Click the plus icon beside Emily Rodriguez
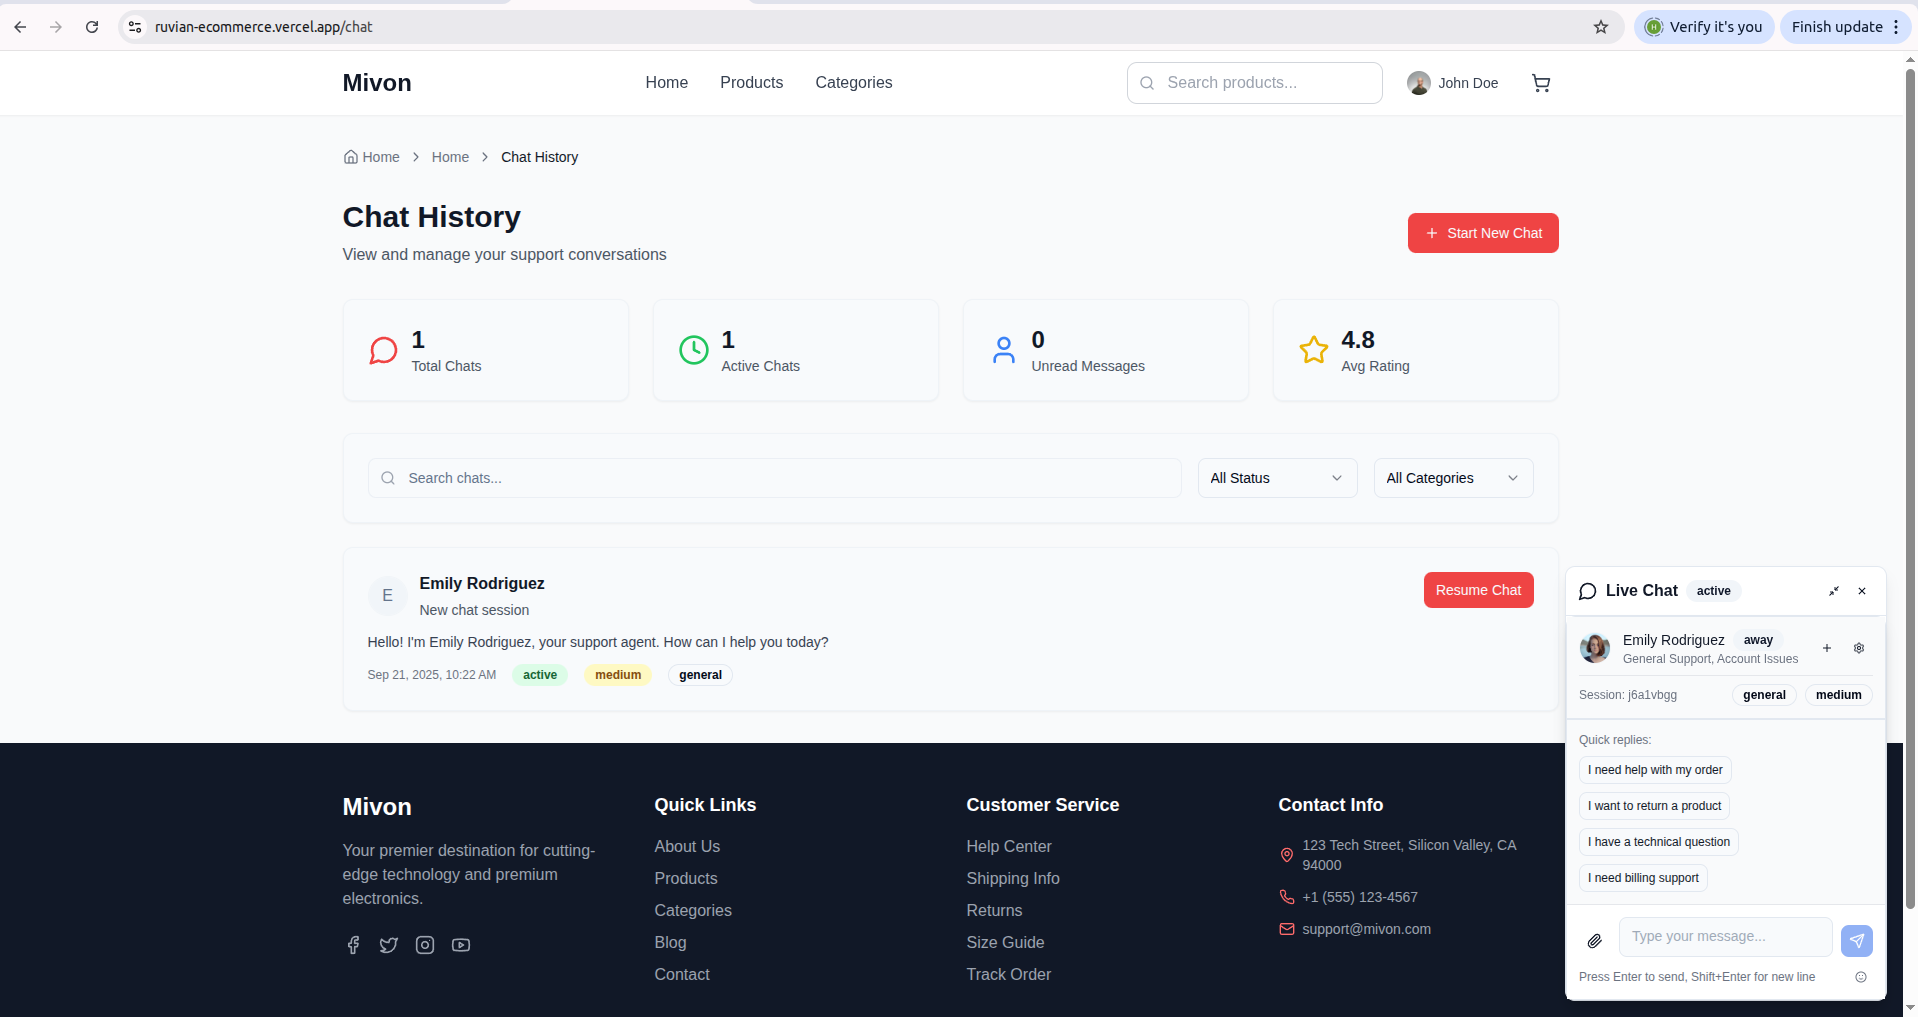The width and height of the screenshot is (1918, 1017). 1826,648
